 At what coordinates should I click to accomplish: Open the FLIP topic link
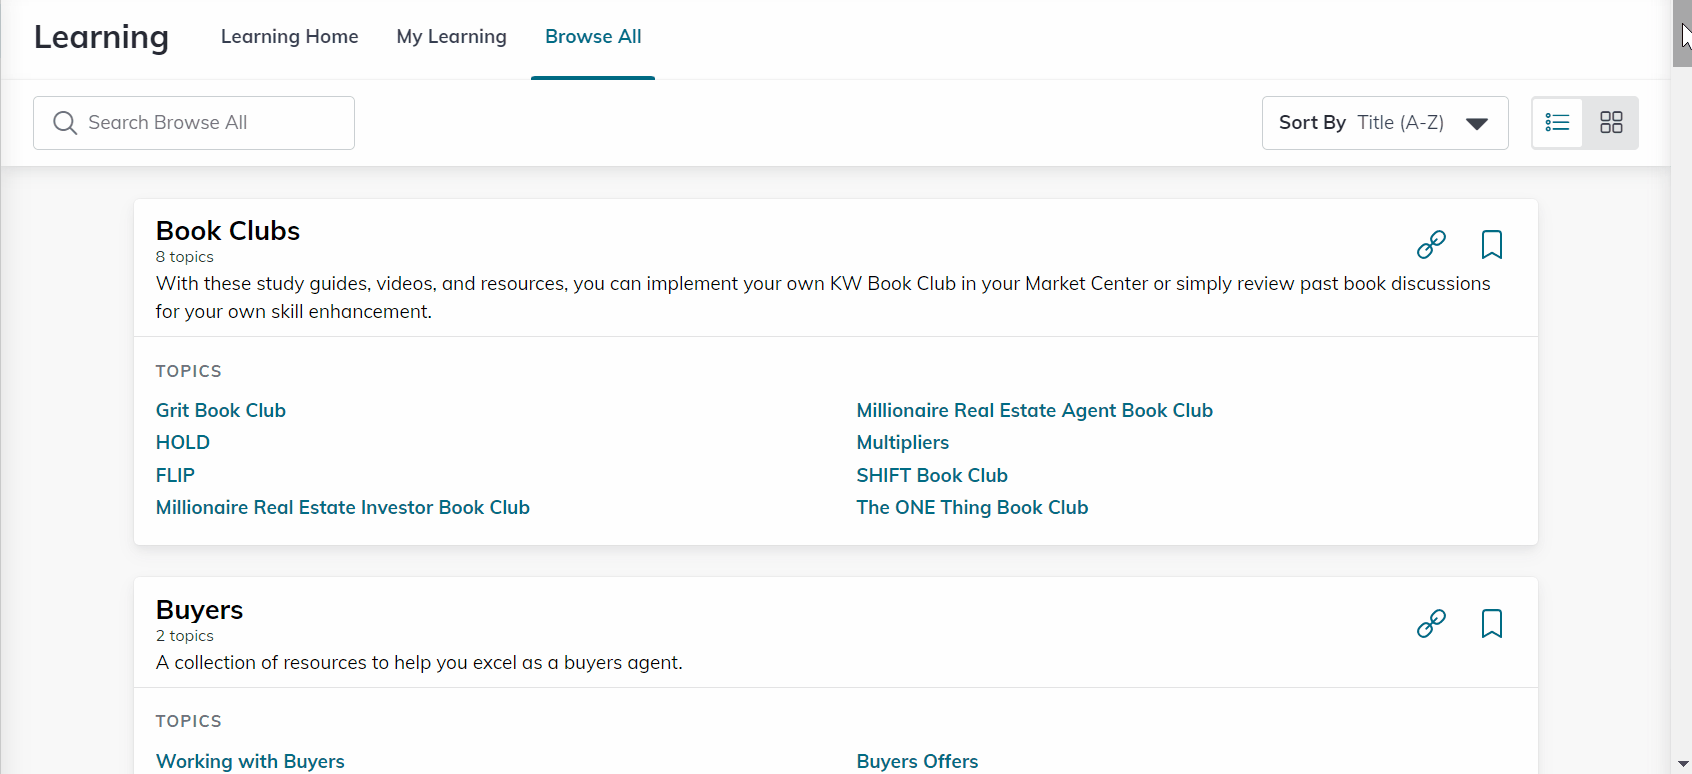tap(175, 475)
